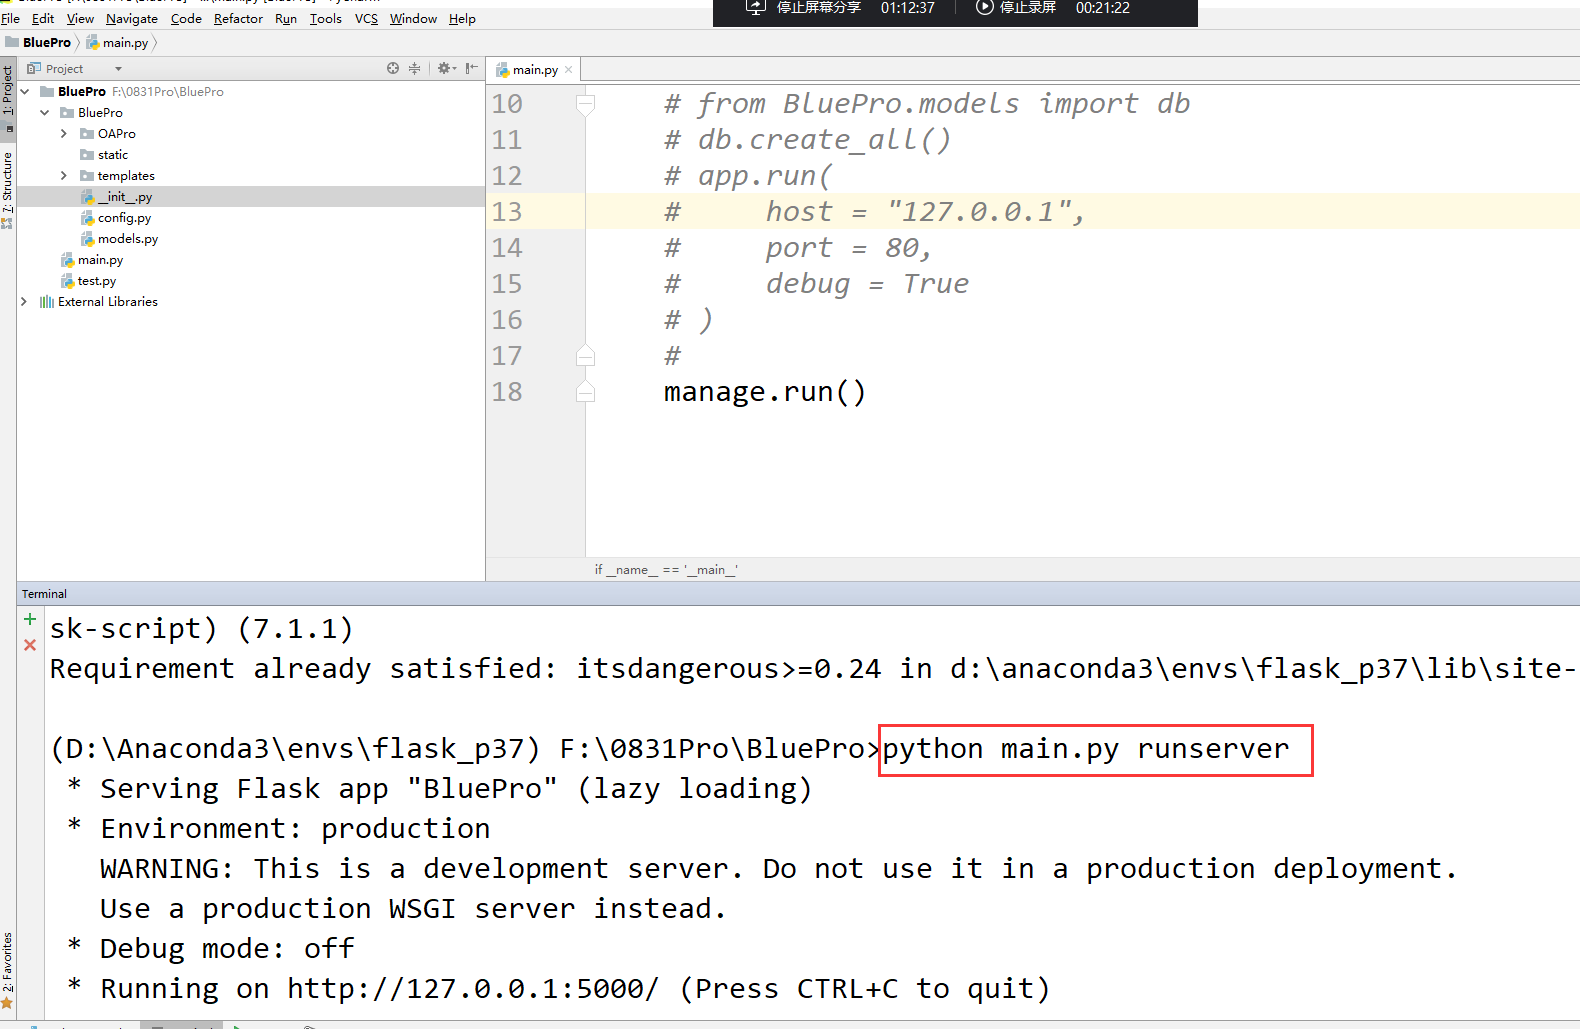The image size is (1580, 1029).
Task: Click the commented debug = True line
Action: click(x=817, y=284)
